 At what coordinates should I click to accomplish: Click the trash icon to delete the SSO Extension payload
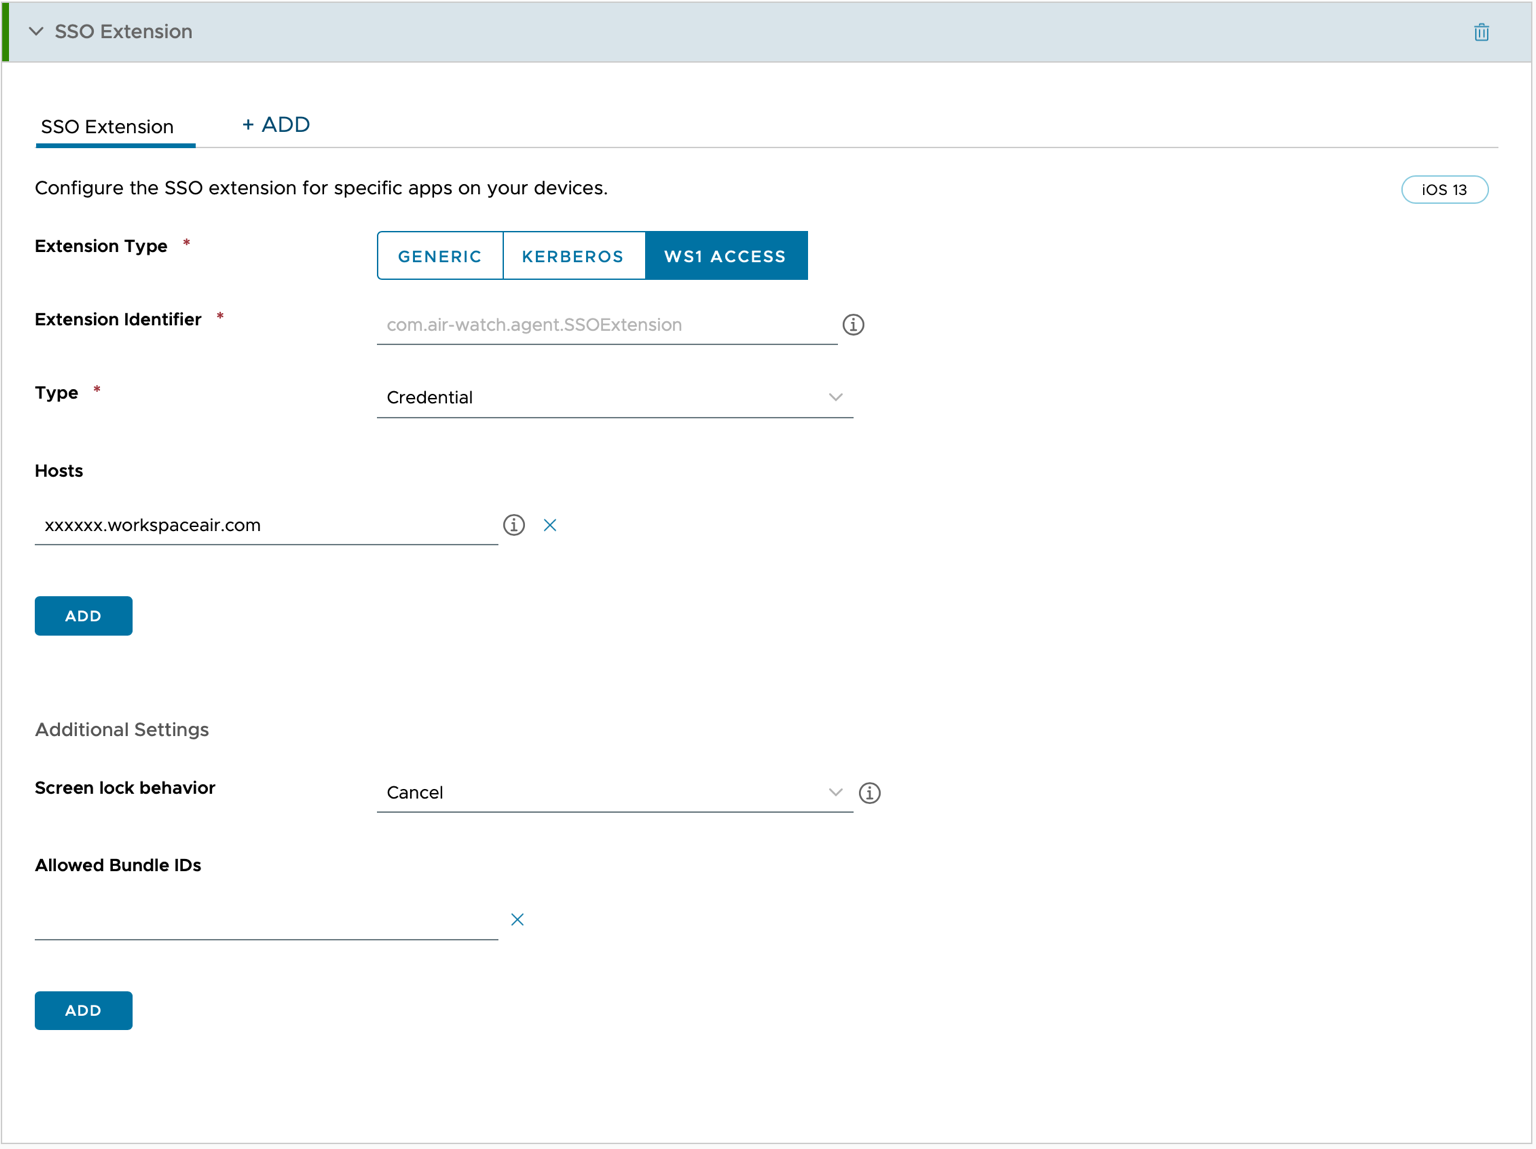pos(1482,31)
